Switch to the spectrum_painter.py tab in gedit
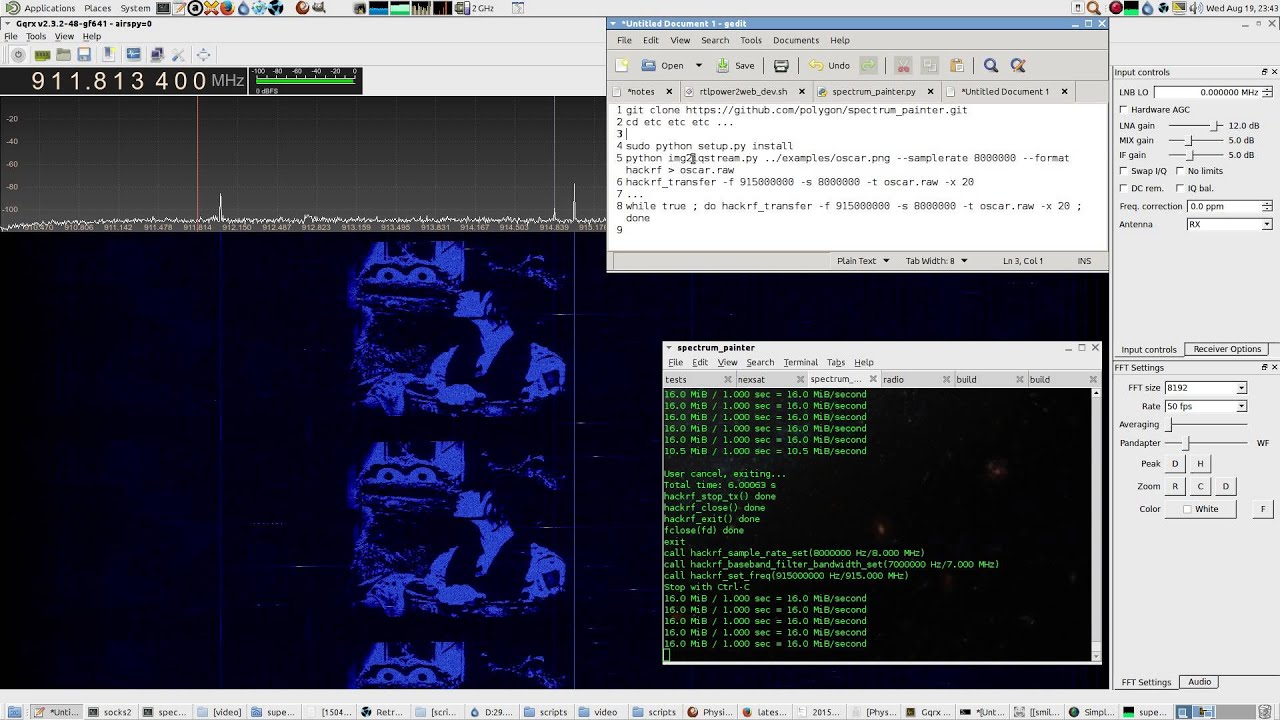Screen dimensions: 1280x720 tap(873, 92)
